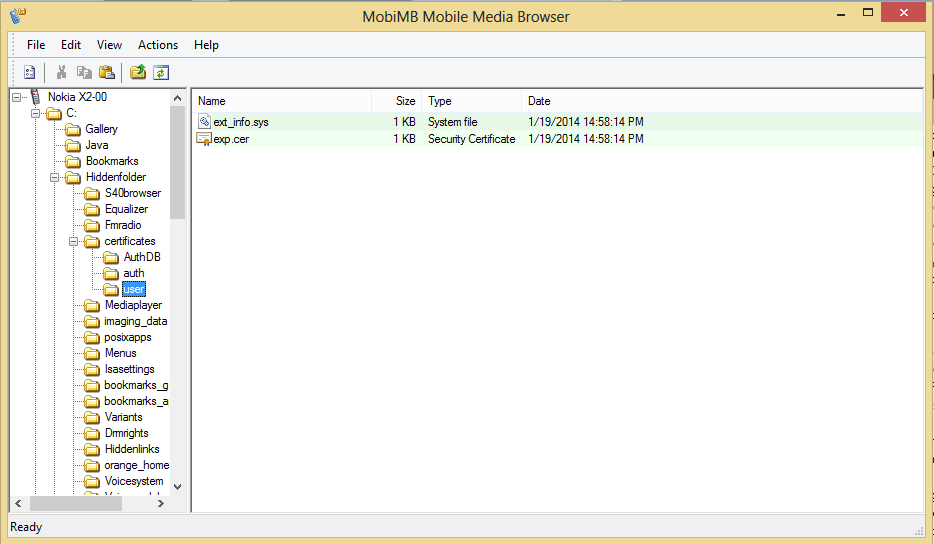Click the Equalizer folder icon
This screenshot has width=934, height=544.
click(x=92, y=209)
